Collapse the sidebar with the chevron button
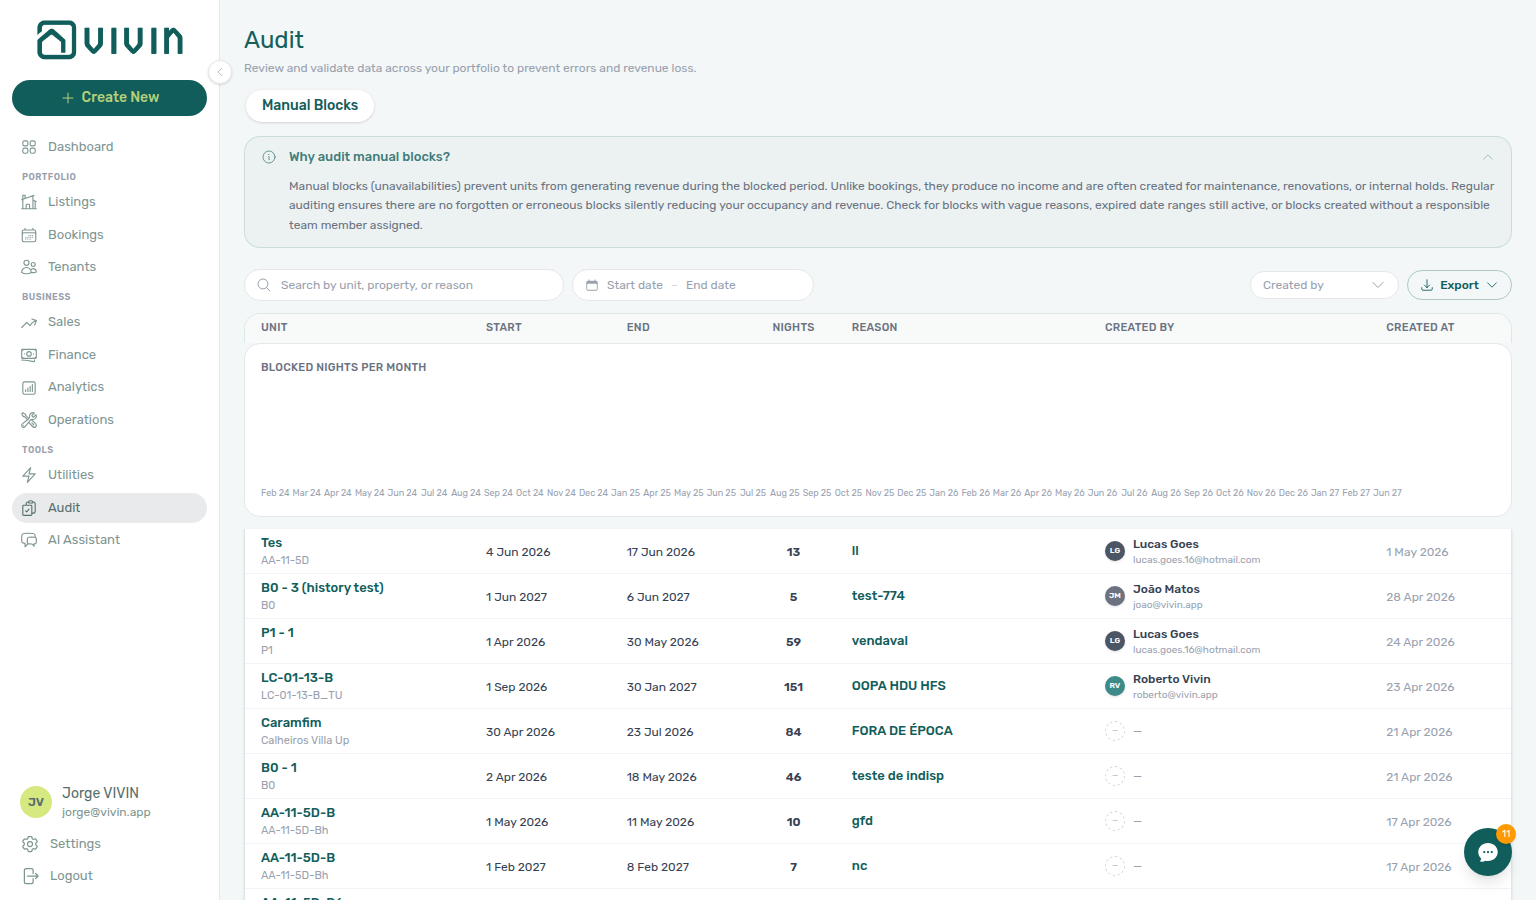Viewport: 1536px width, 900px height. (x=220, y=71)
